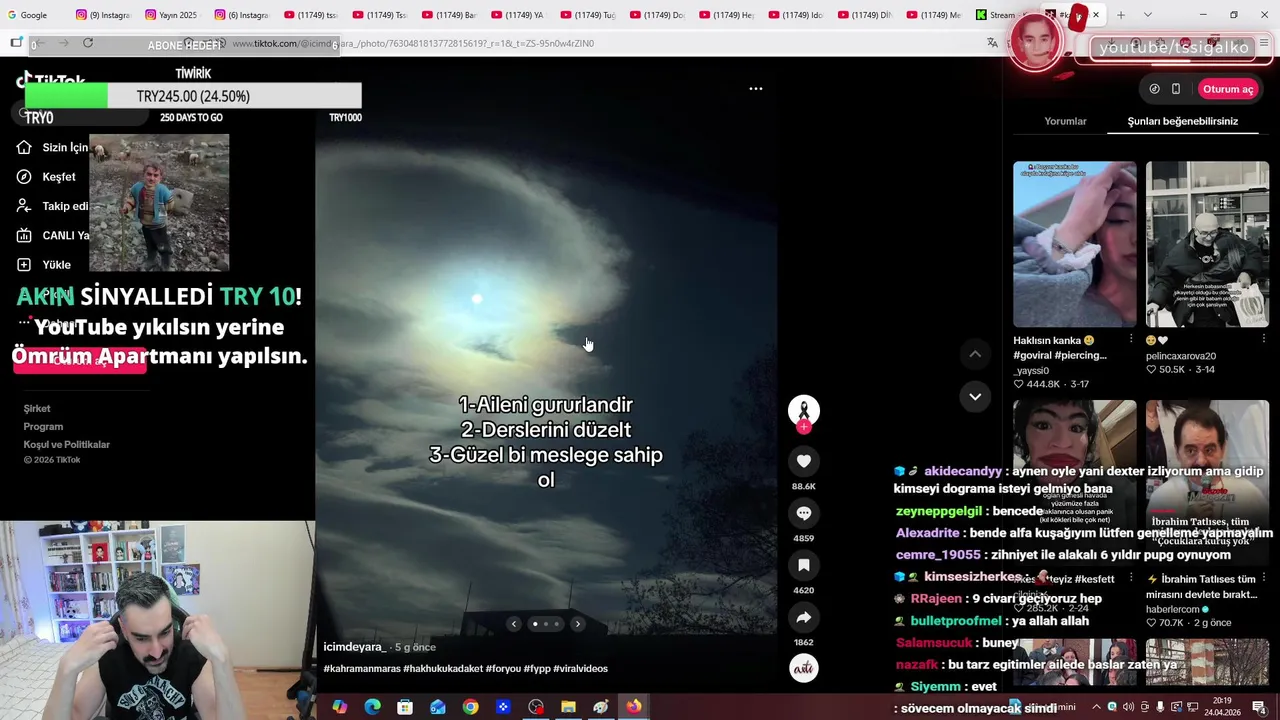Screen dimensions: 1280x720
Task: Open the #foryou hashtag
Action: coord(503,668)
